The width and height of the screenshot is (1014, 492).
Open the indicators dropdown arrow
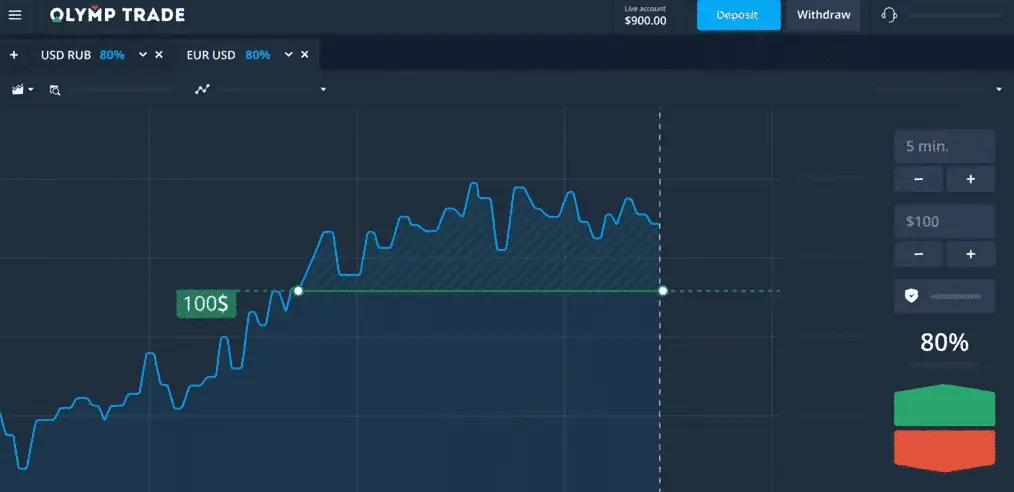(x=323, y=90)
